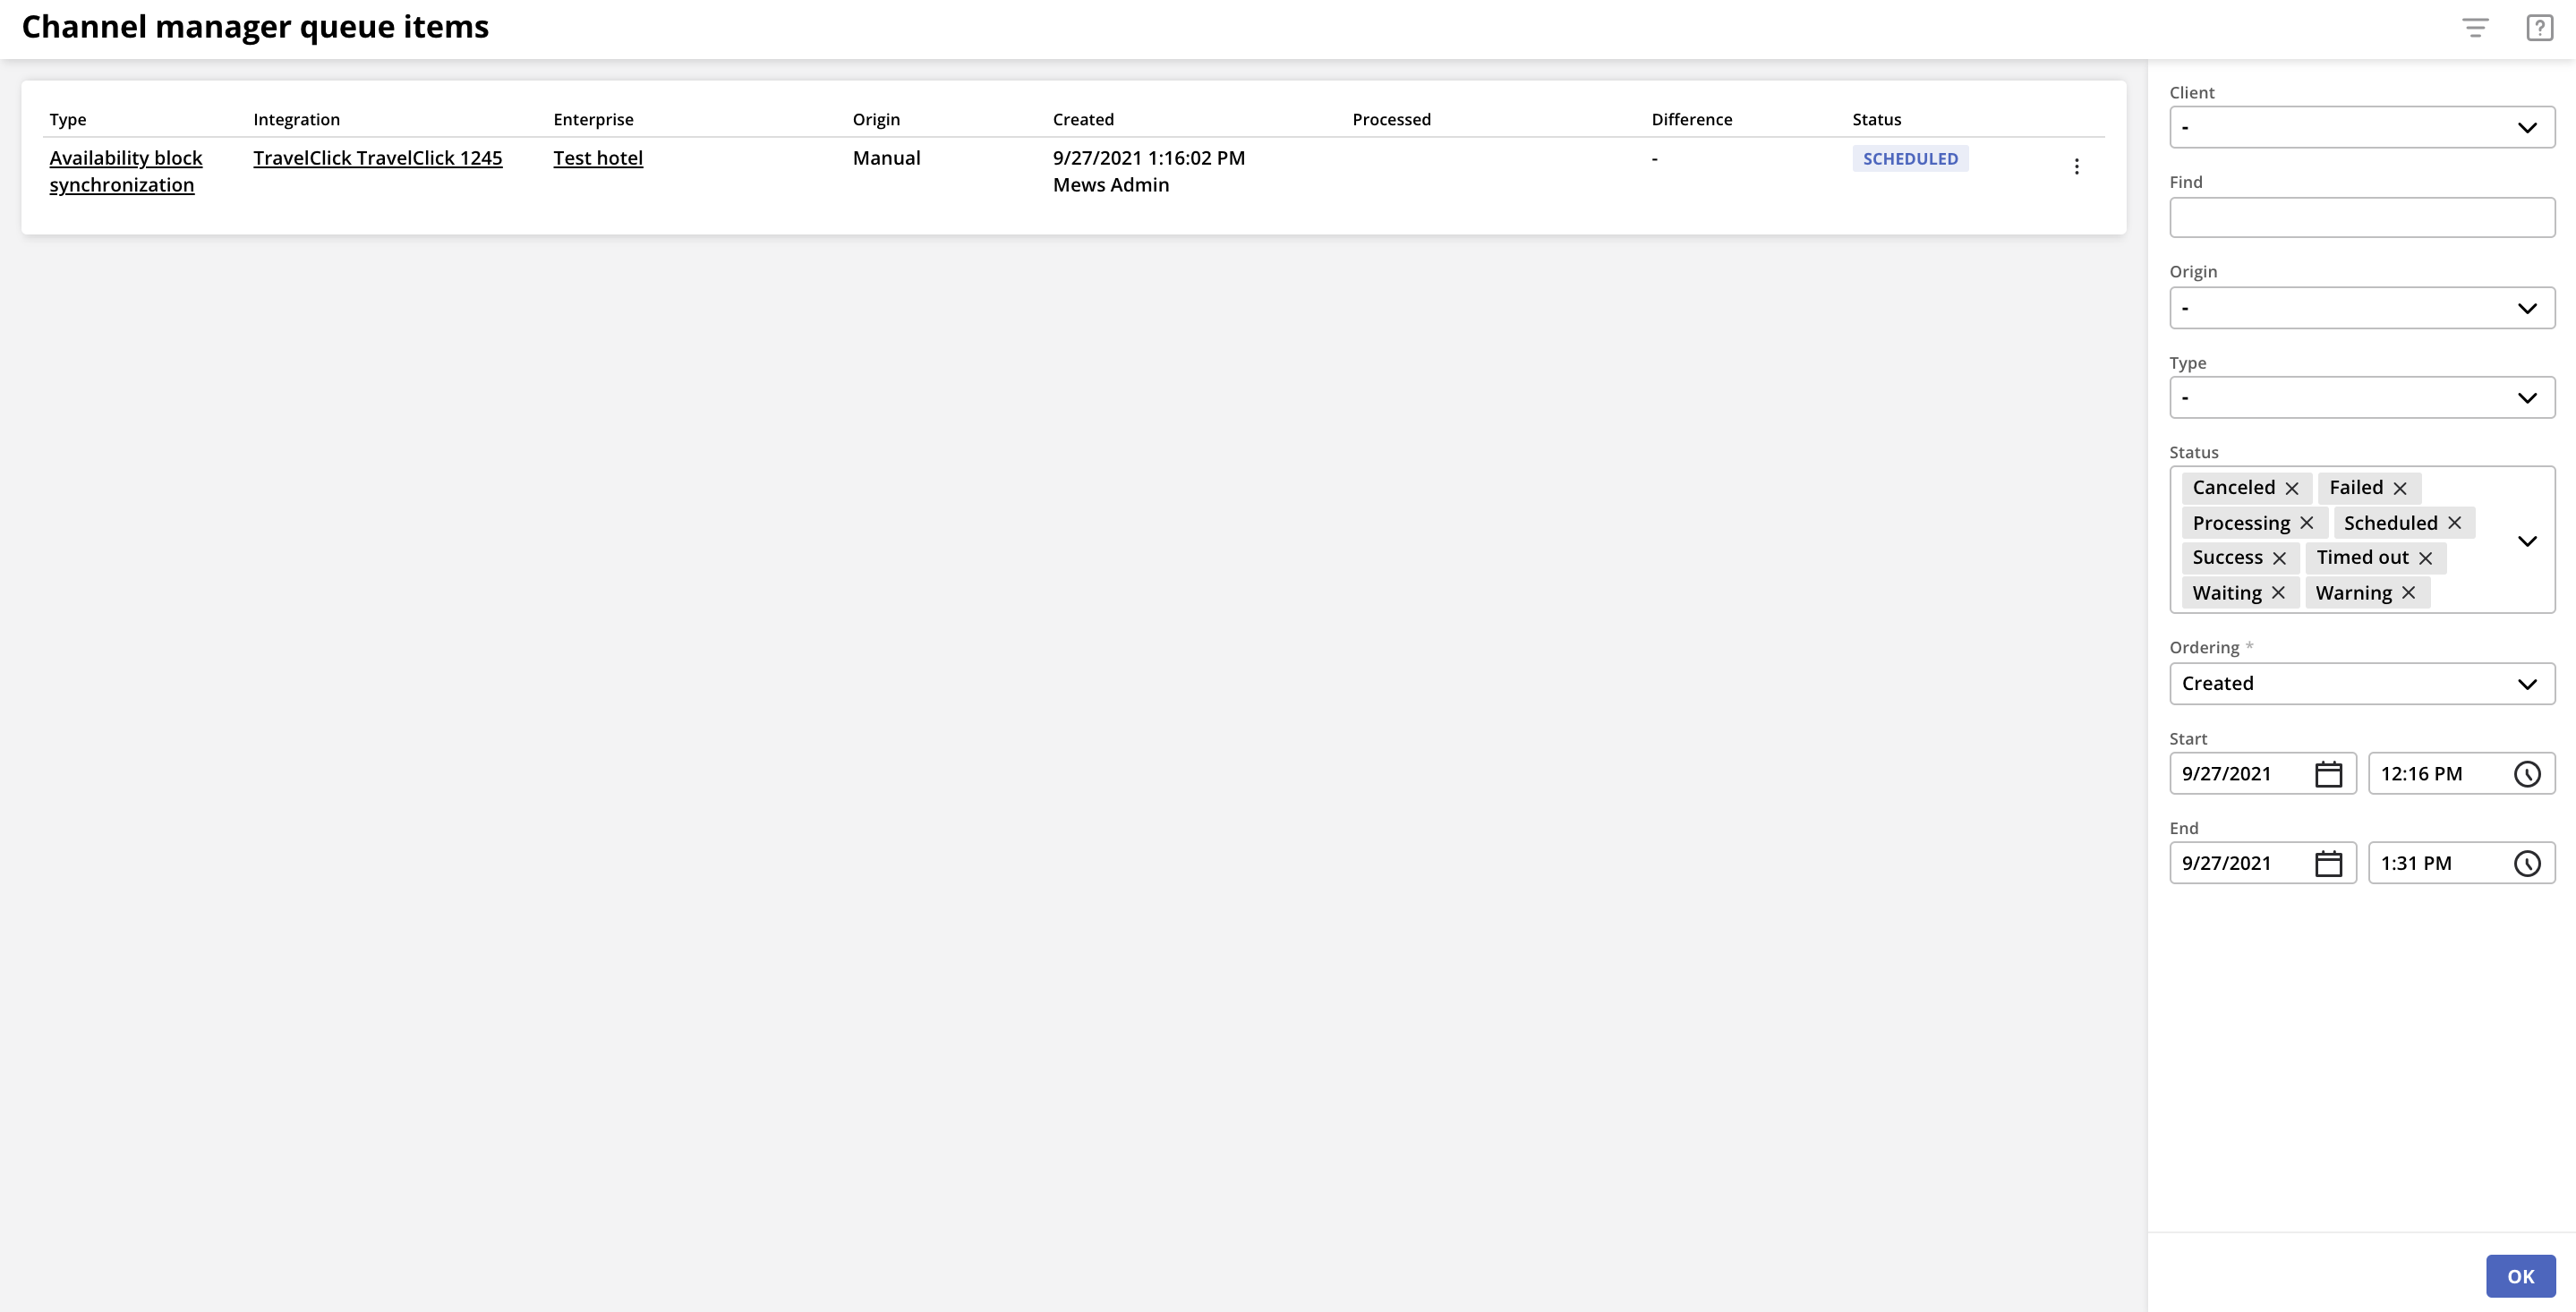The height and width of the screenshot is (1312, 2576).
Task: Click the Start time clock icon
Action: (2528, 772)
